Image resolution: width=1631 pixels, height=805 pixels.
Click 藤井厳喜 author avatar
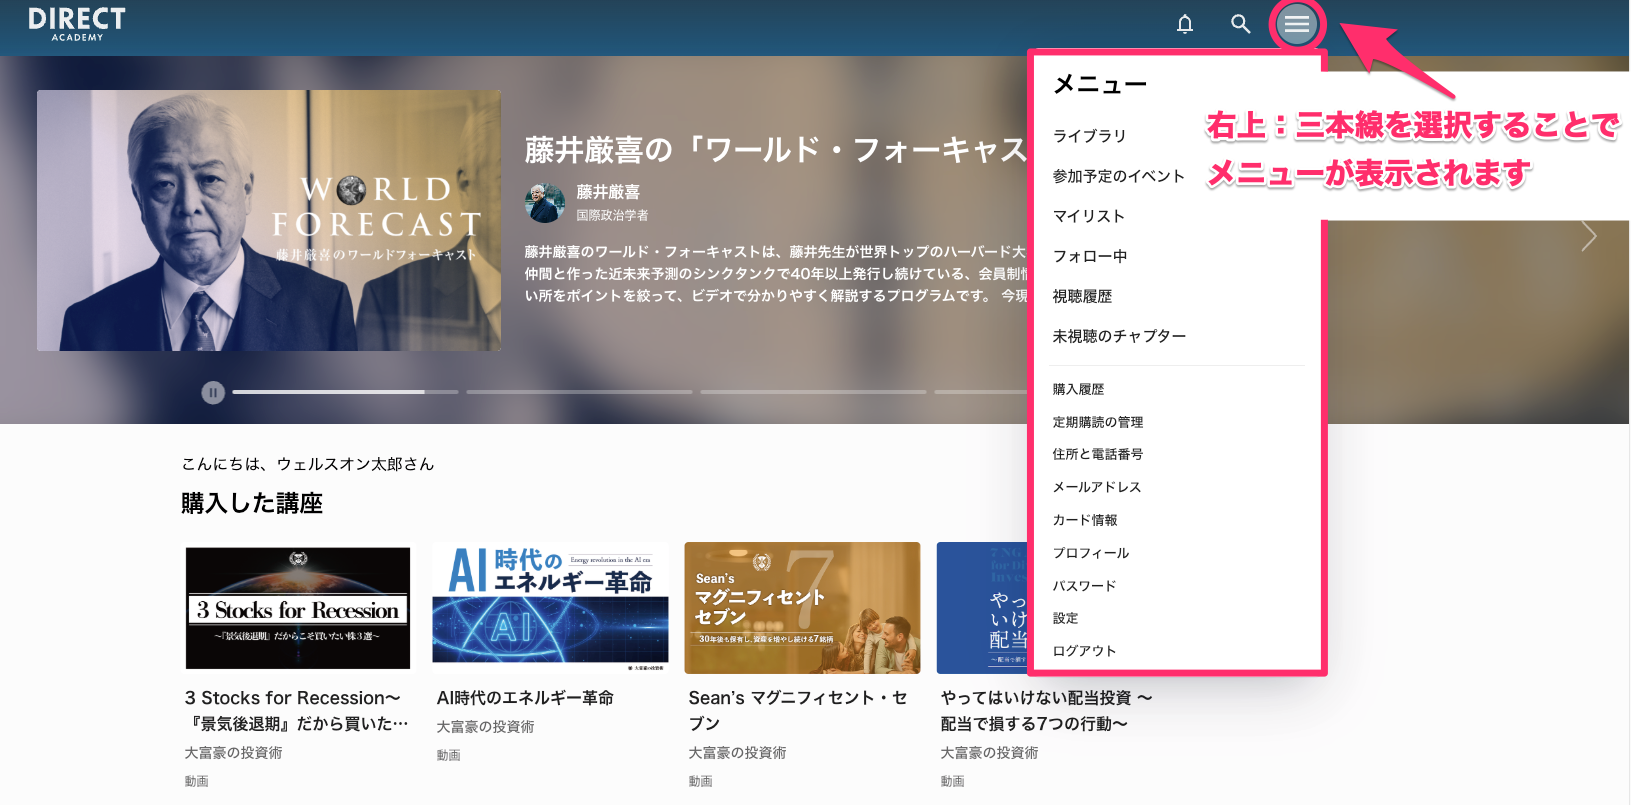coord(545,203)
